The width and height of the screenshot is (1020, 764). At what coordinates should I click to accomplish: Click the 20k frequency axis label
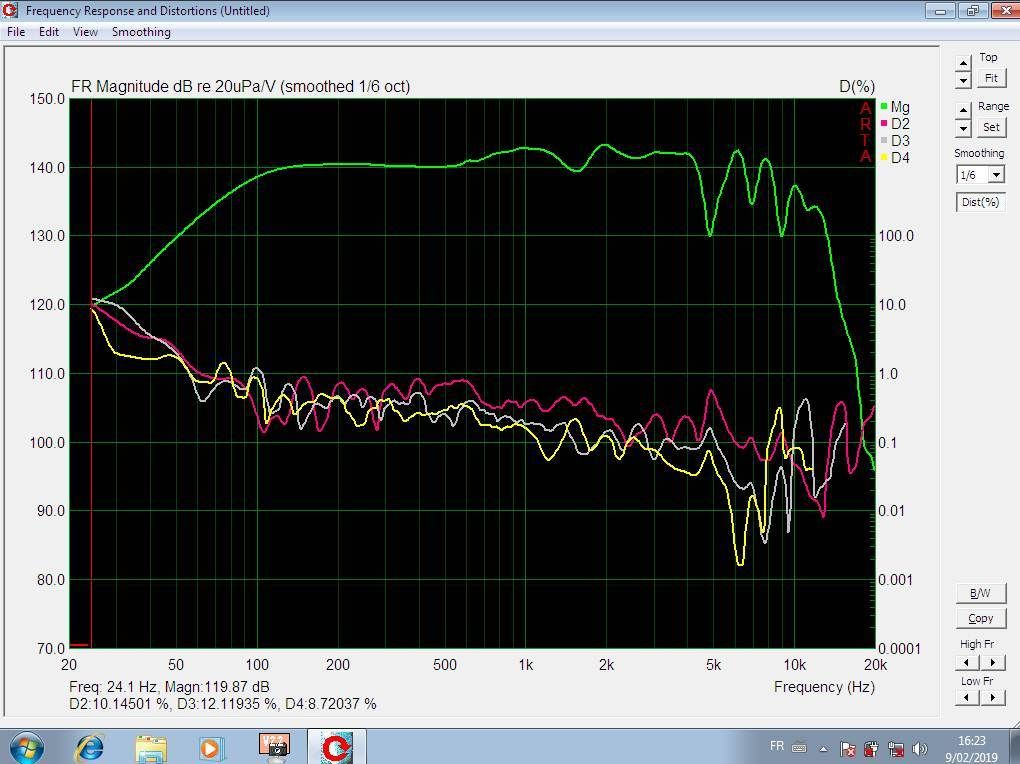[x=875, y=665]
